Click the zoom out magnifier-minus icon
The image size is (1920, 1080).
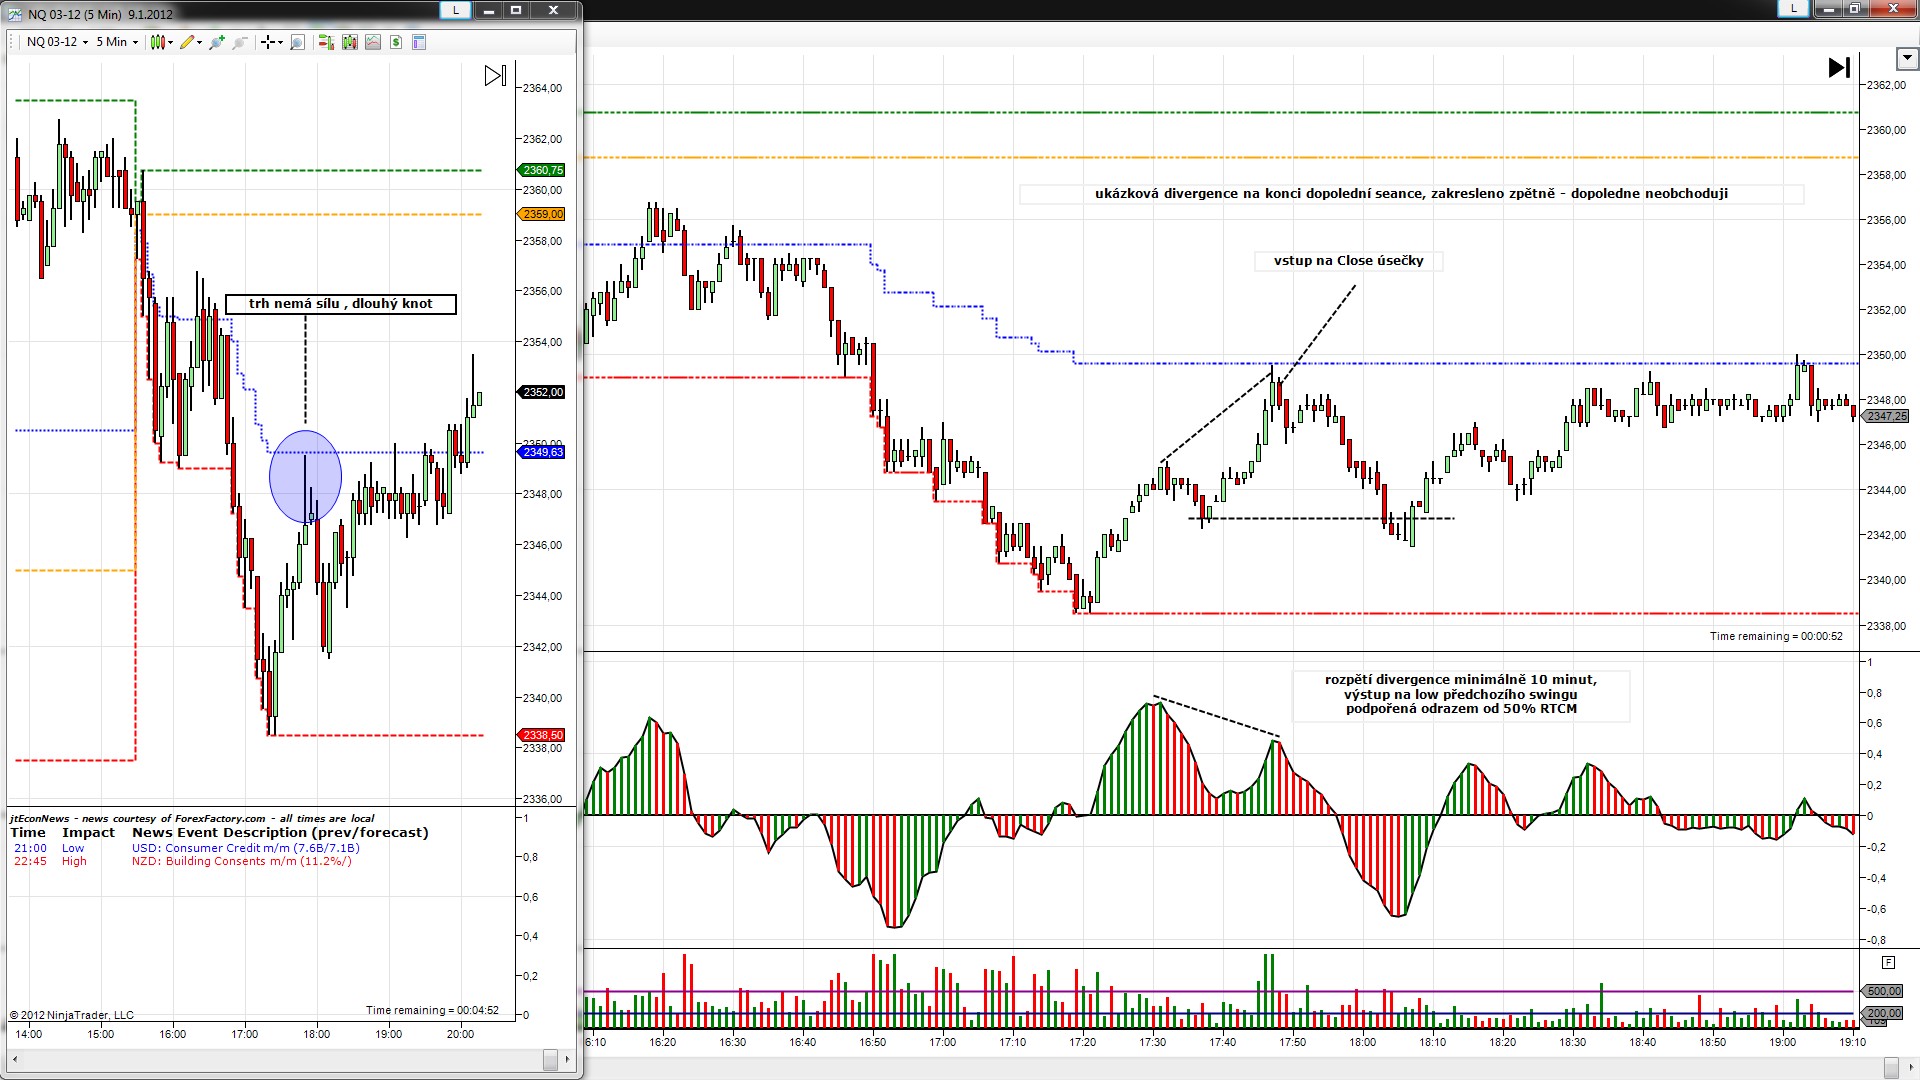pos(240,42)
